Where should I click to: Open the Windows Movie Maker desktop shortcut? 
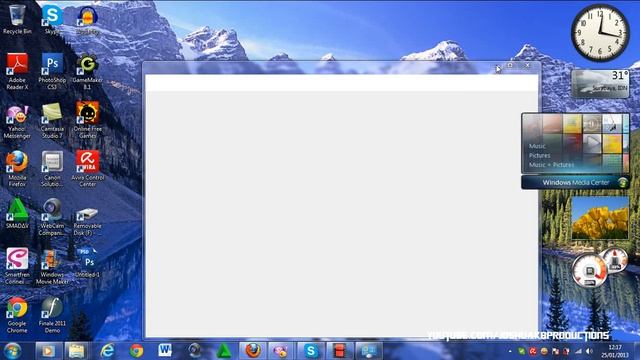click(52, 266)
